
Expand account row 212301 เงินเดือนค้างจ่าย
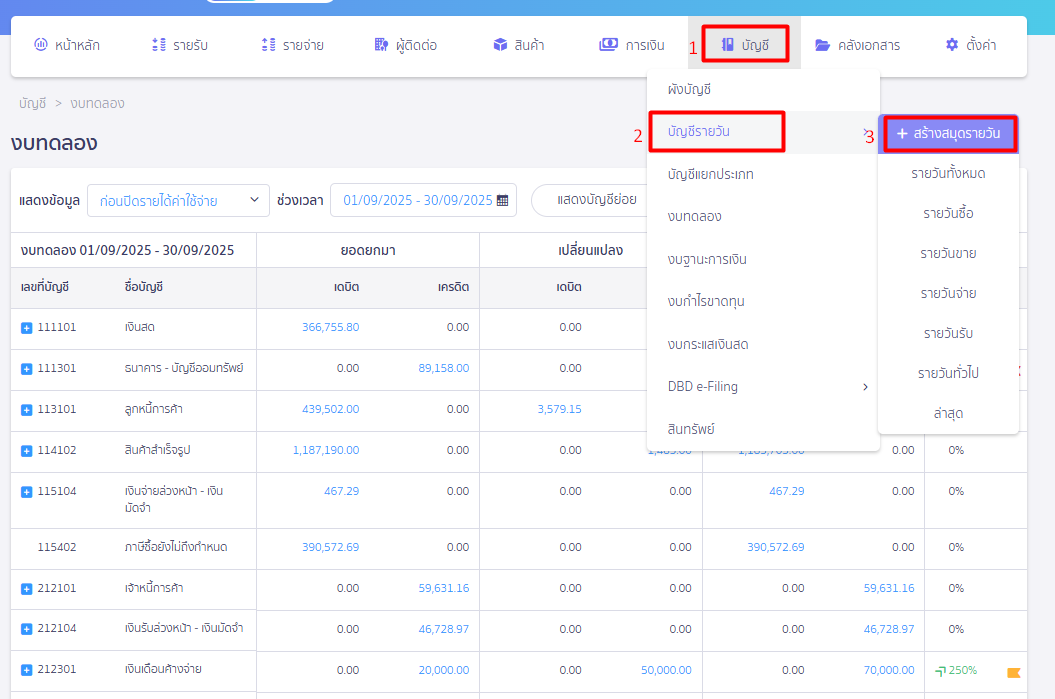tap(26, 669)
